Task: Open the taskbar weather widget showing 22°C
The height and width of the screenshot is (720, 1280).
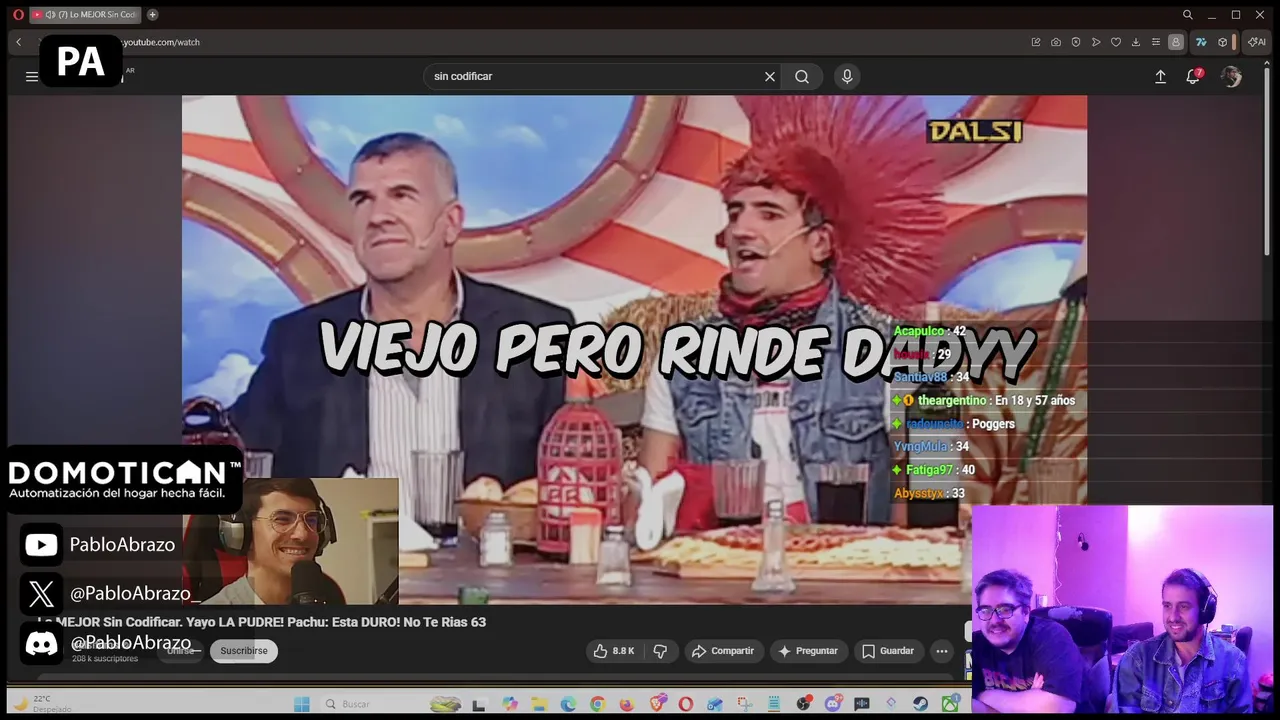Action: 40,703
